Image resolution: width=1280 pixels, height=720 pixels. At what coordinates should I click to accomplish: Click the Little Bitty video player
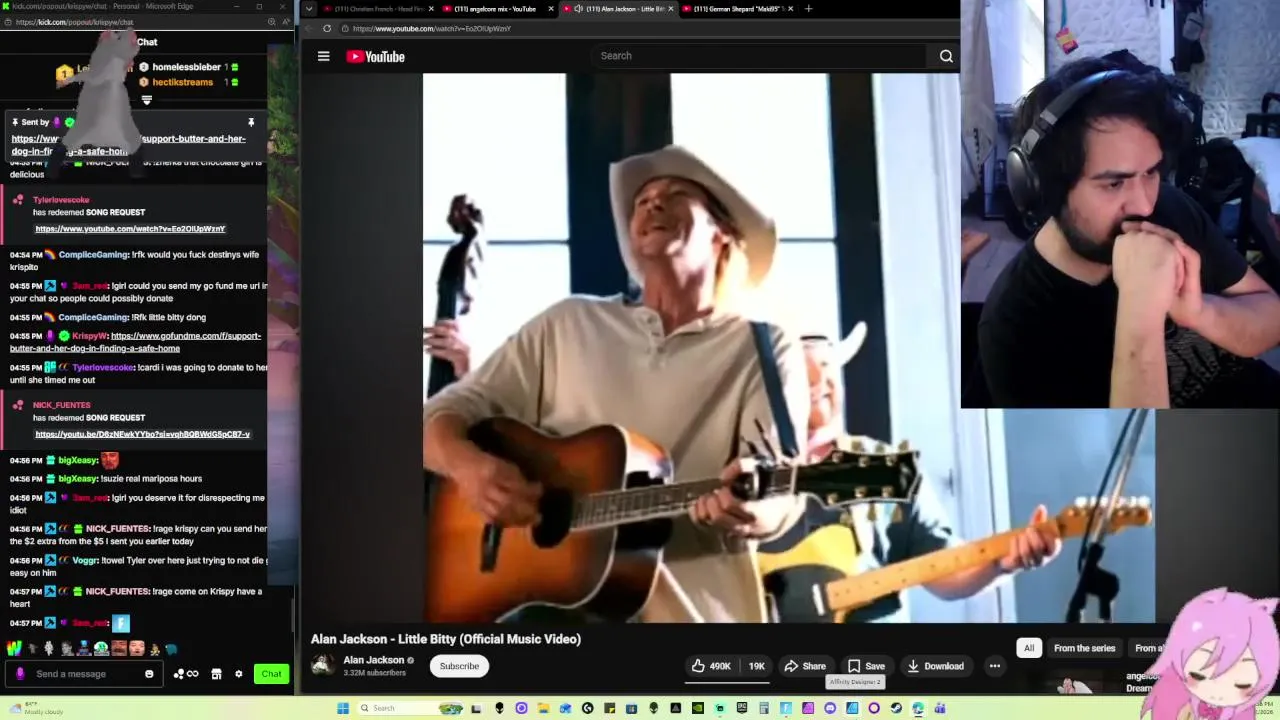789,348
